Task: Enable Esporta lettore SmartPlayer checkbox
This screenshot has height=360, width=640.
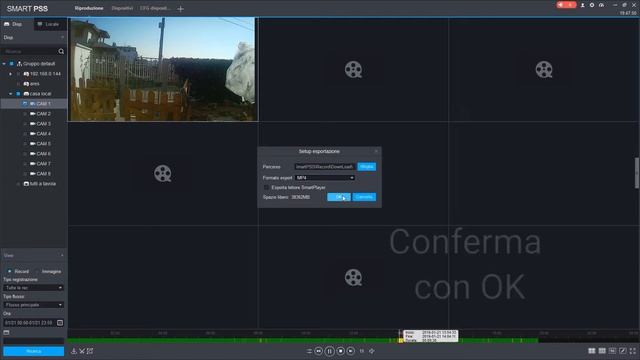Action: (x=267, y=187)
